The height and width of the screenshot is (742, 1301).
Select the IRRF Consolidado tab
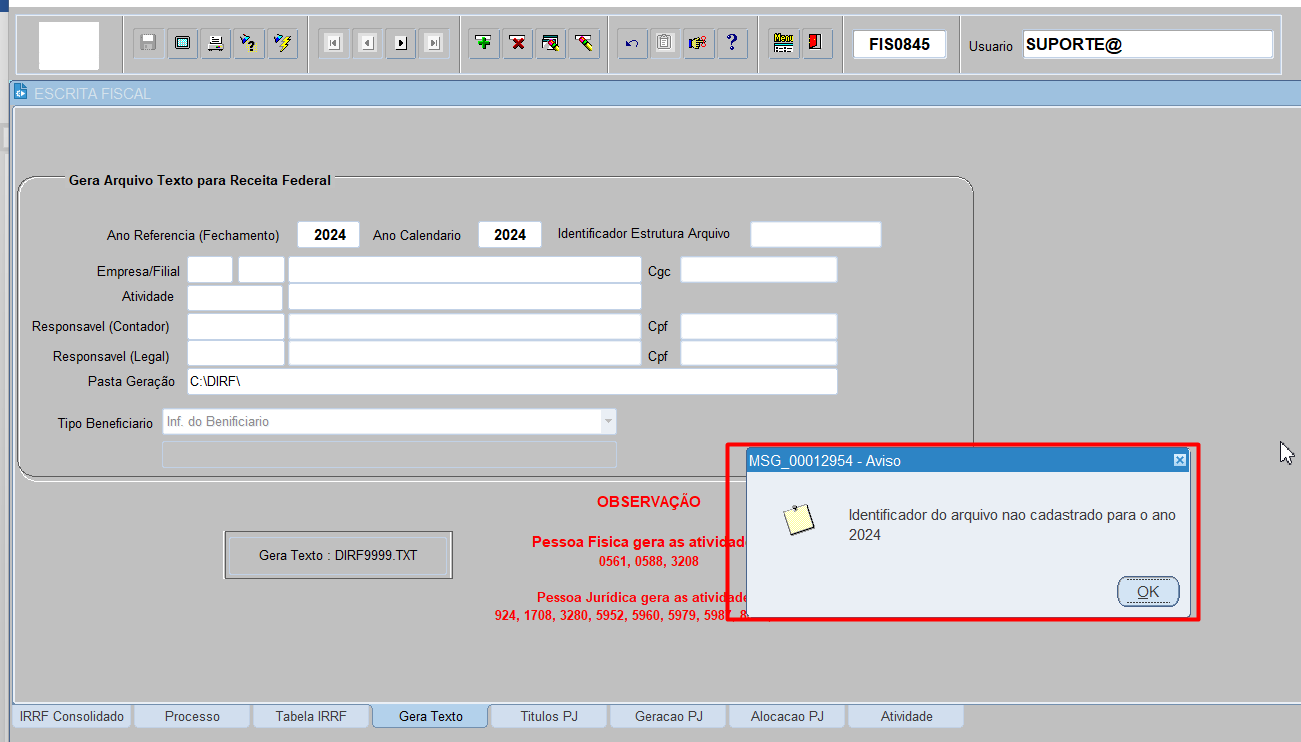(x=72, y=716)
